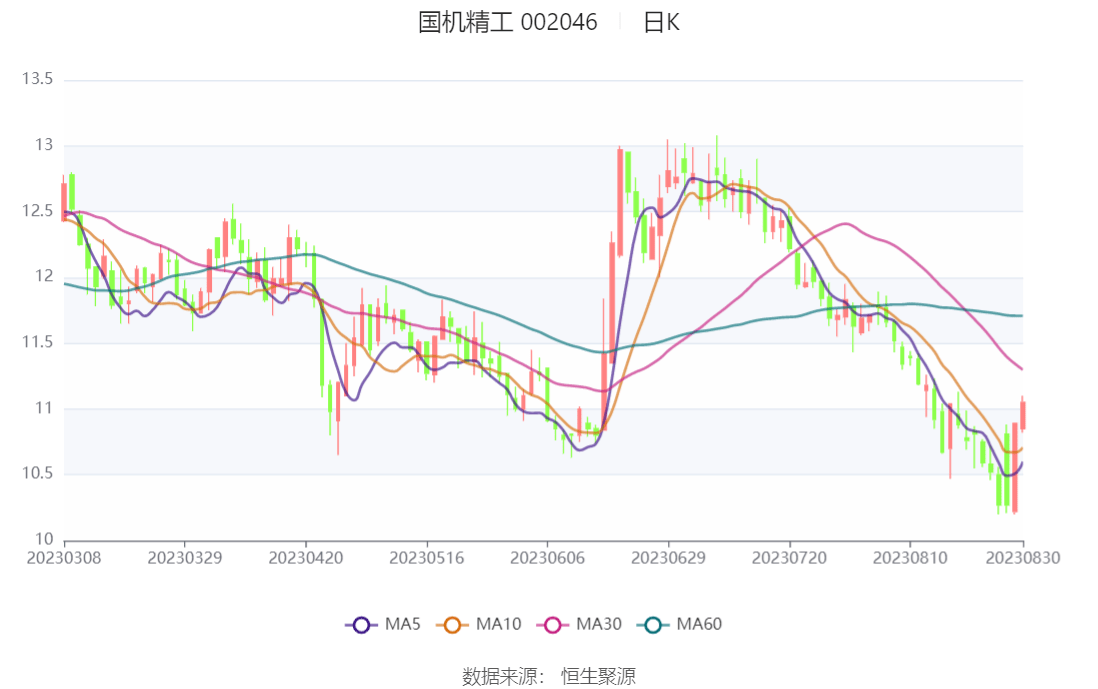Screen dimensions: 1098x689
Task: Click the 20230629 date label on x-axis
Action: click(669, 557)
